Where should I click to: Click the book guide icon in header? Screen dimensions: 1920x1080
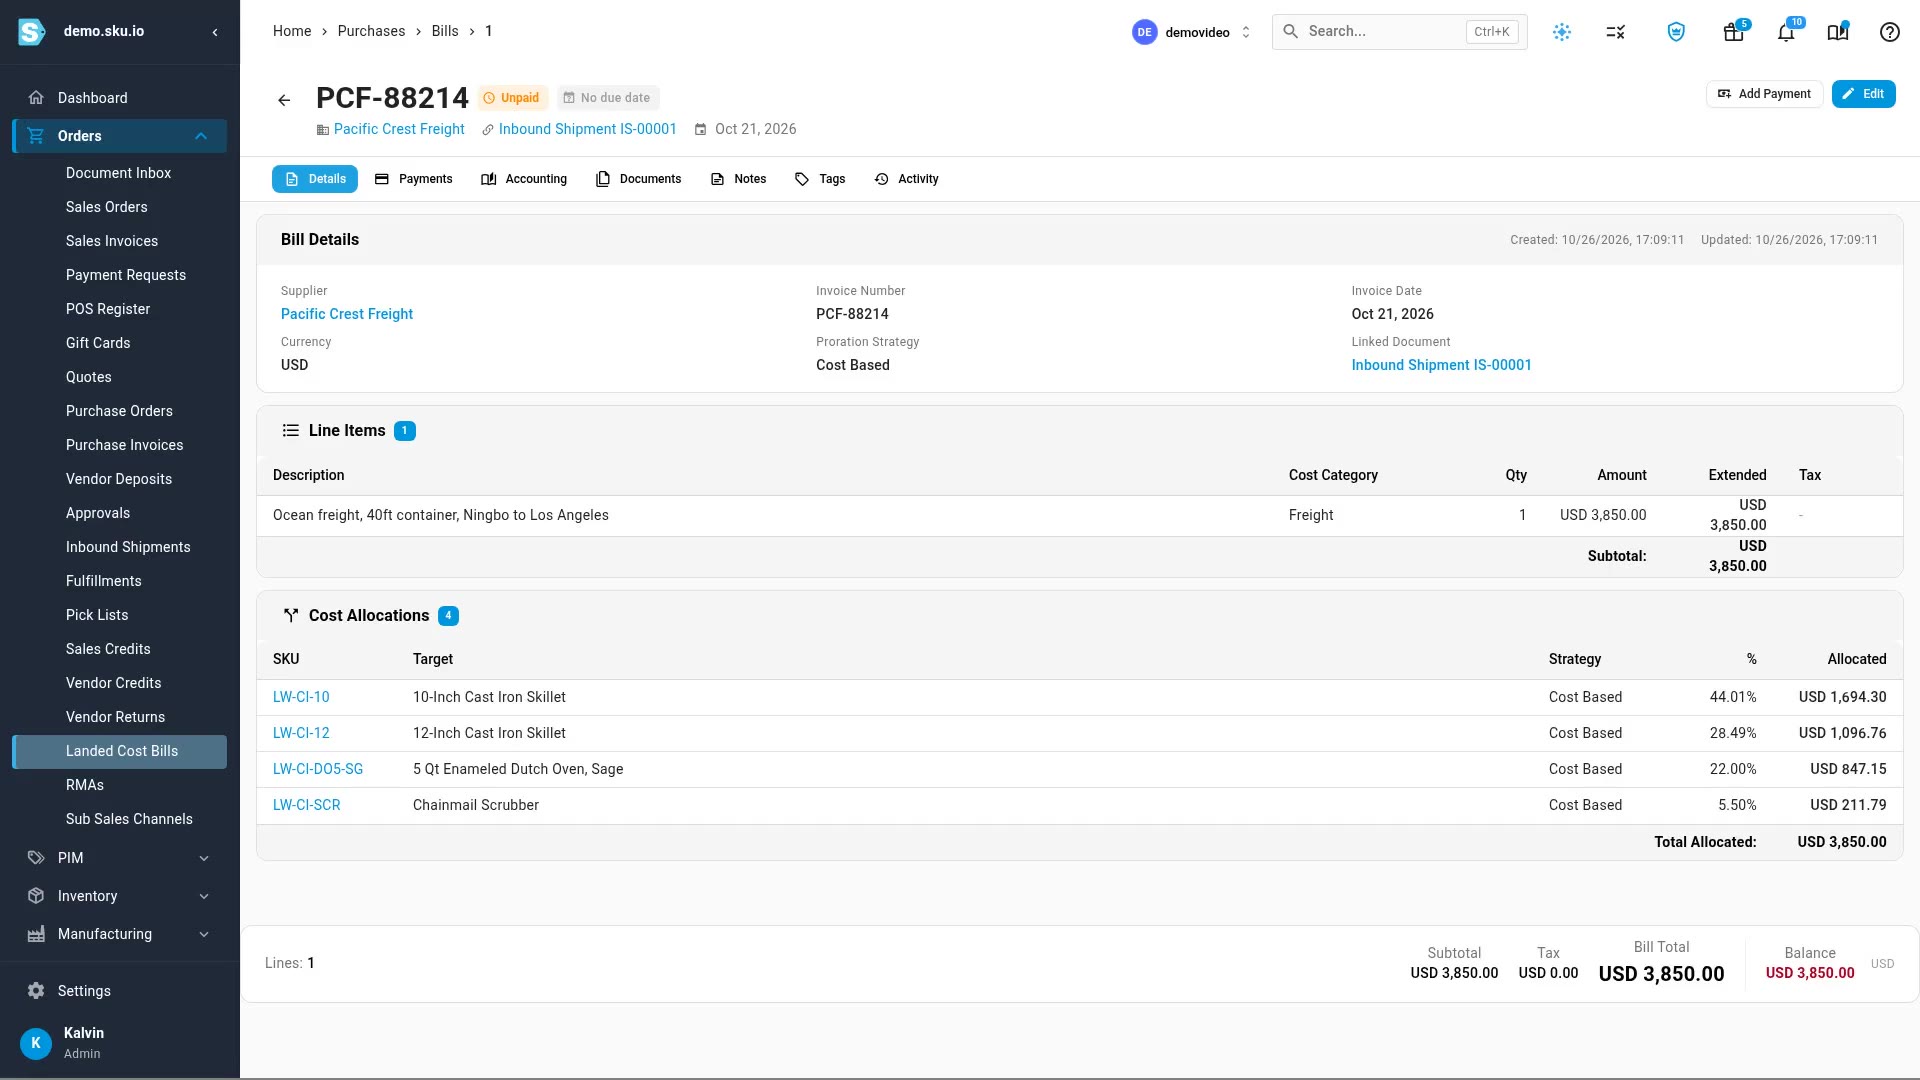(x=1838, y=32)
